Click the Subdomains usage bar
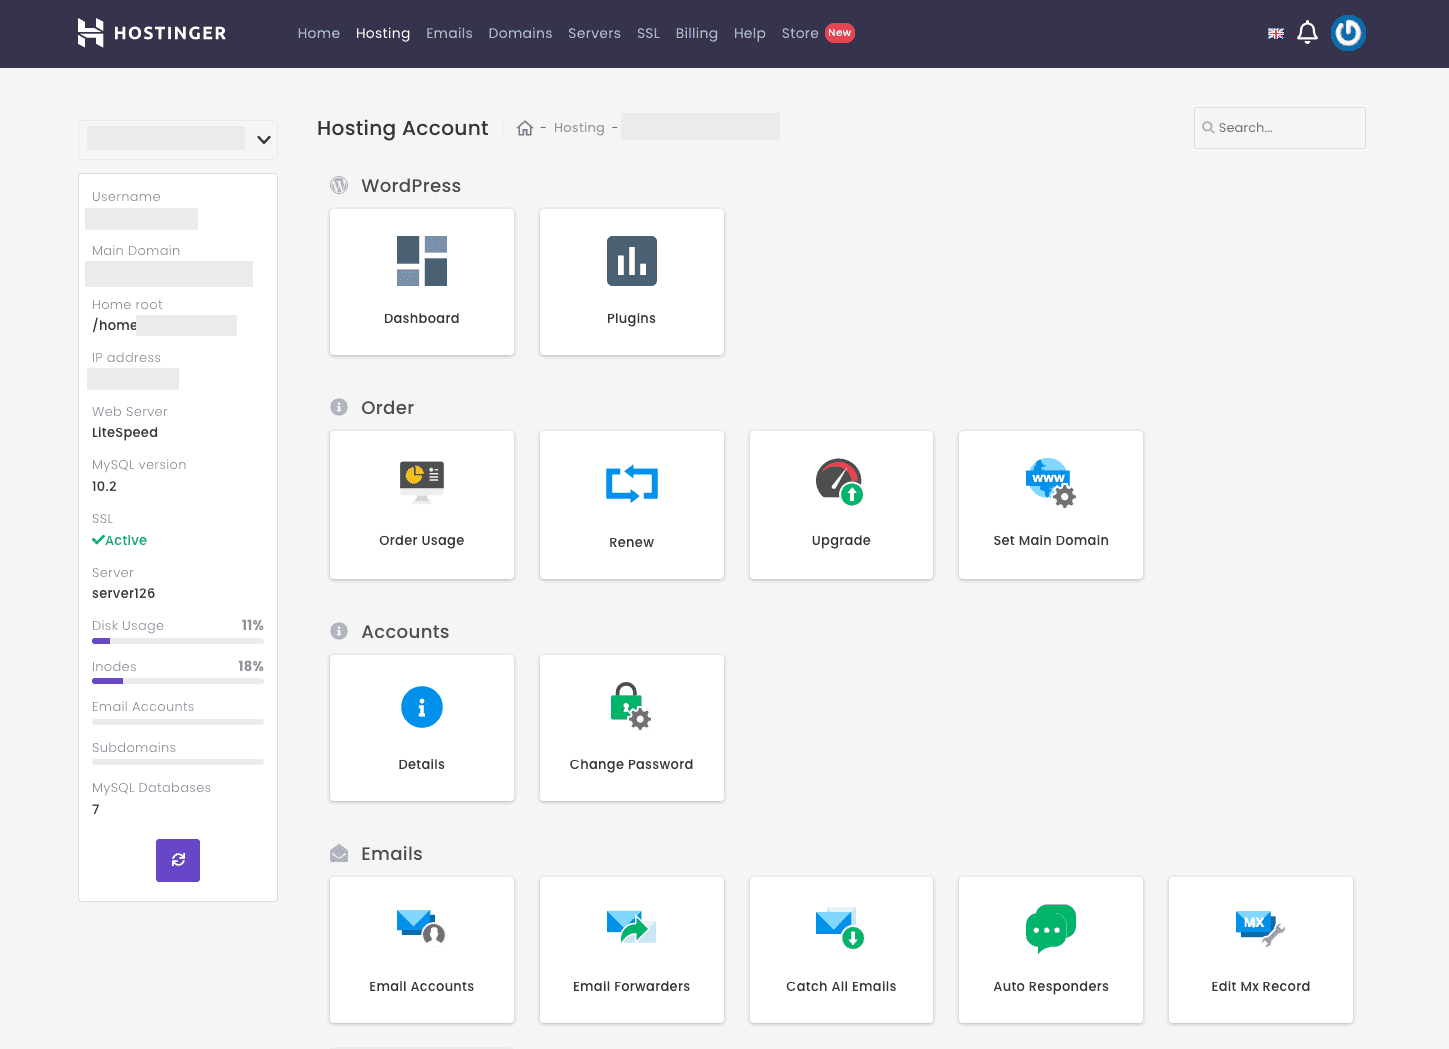This screenshot has height=1049, width=1449. [x=178, y=762]
